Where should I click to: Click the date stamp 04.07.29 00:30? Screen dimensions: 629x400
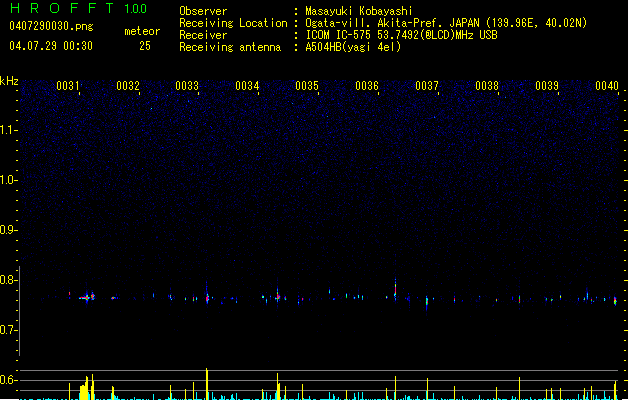pos(51,46)
